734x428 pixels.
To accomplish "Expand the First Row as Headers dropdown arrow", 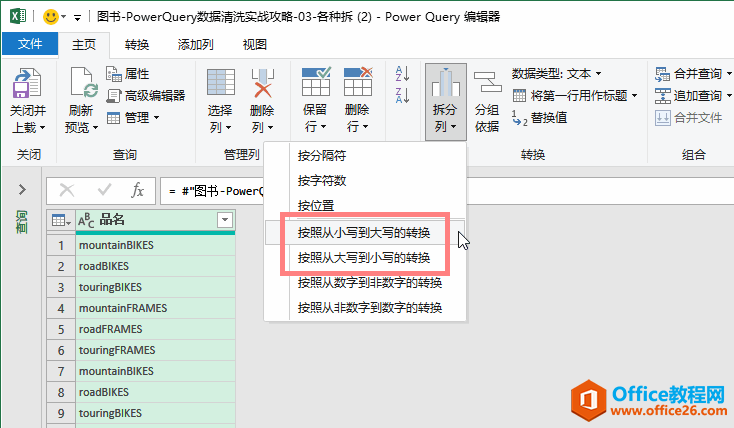I will click(x=634, y=96).
